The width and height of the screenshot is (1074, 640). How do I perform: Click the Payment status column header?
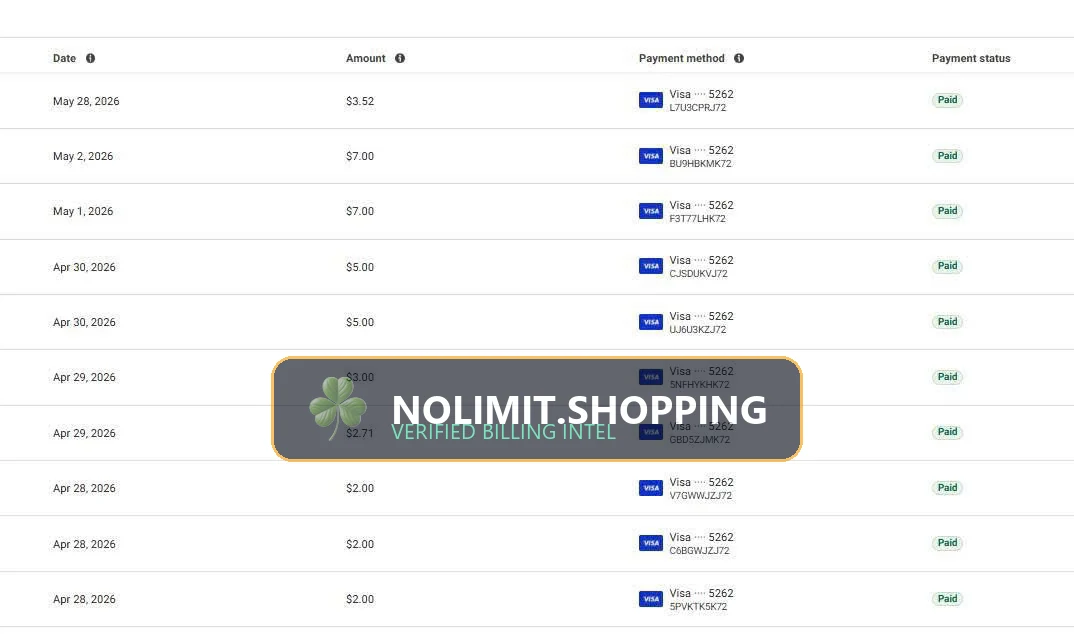pyautogui.click(x=971, y=58)
